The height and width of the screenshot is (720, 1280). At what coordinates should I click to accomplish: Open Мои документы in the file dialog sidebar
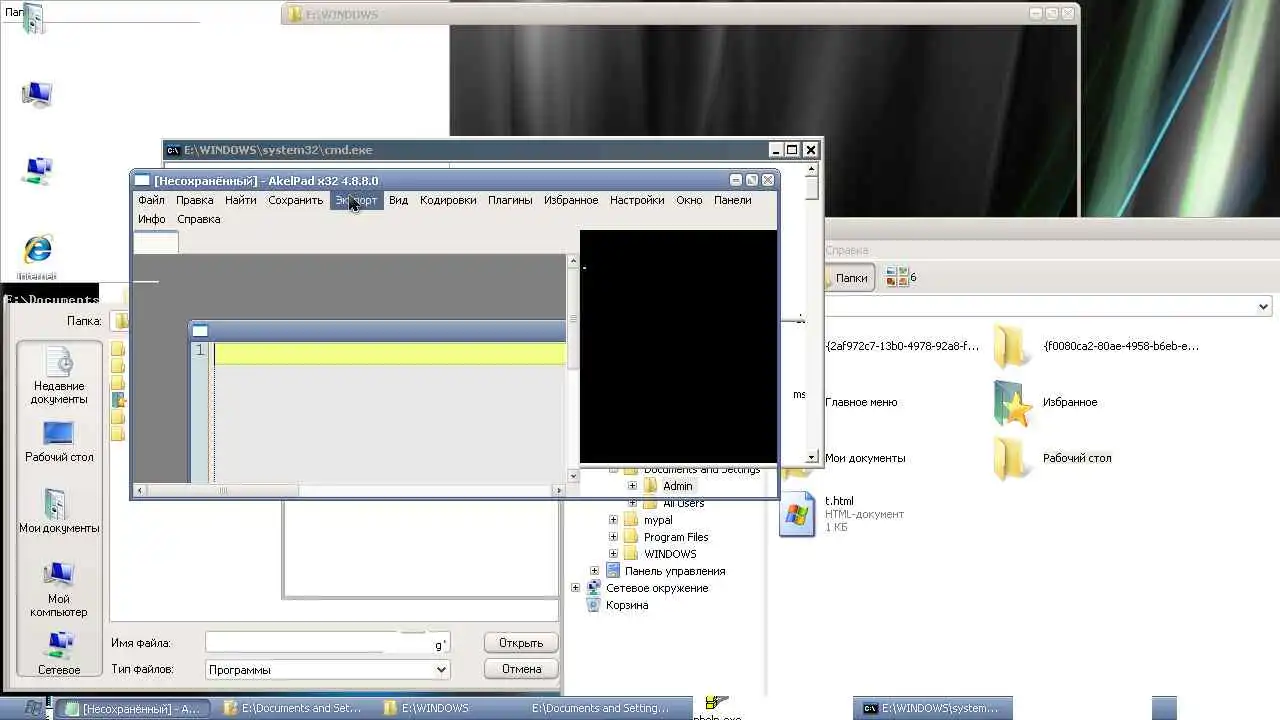(59, 512)
